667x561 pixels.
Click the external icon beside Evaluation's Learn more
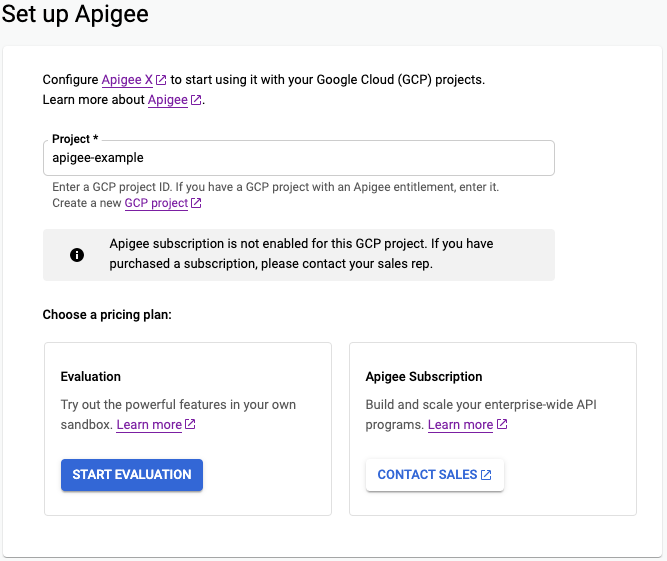[190, 425]
